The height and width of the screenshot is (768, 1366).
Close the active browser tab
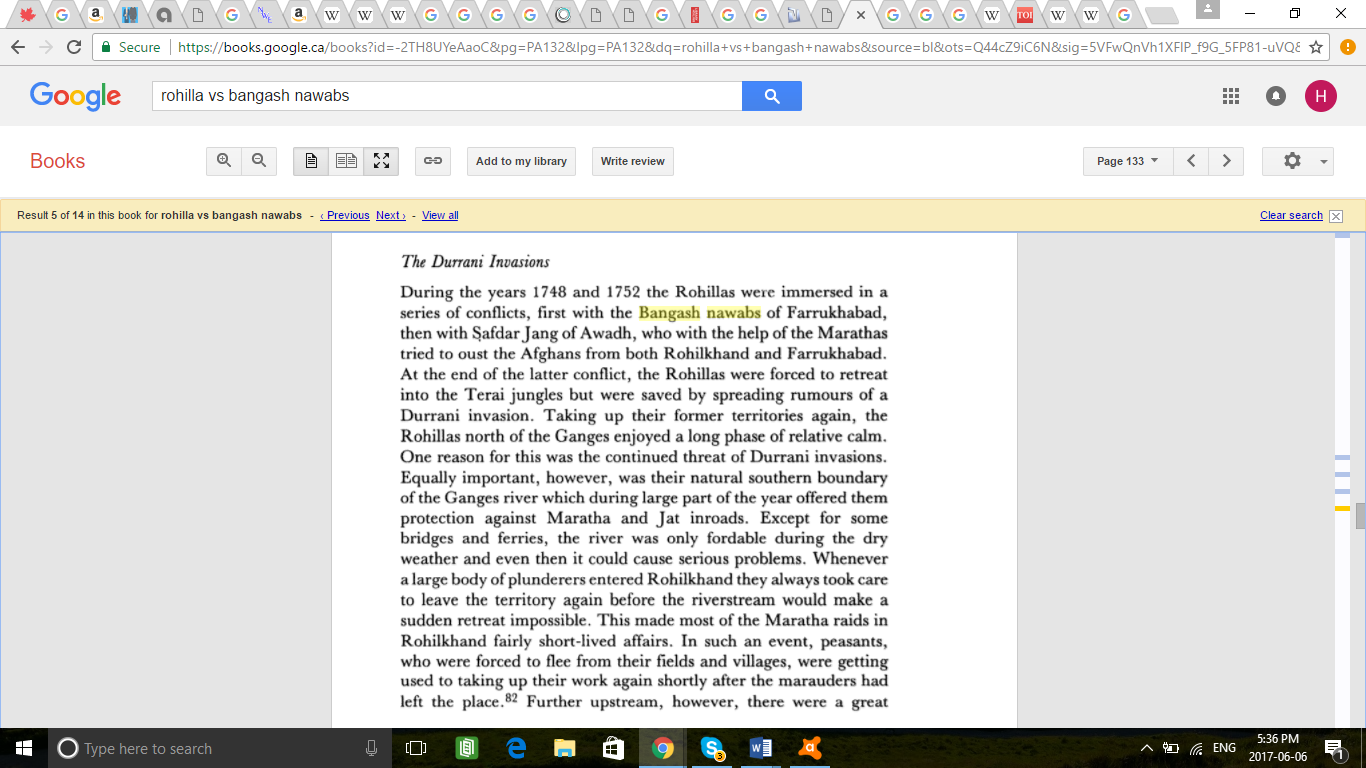[861, 15]
